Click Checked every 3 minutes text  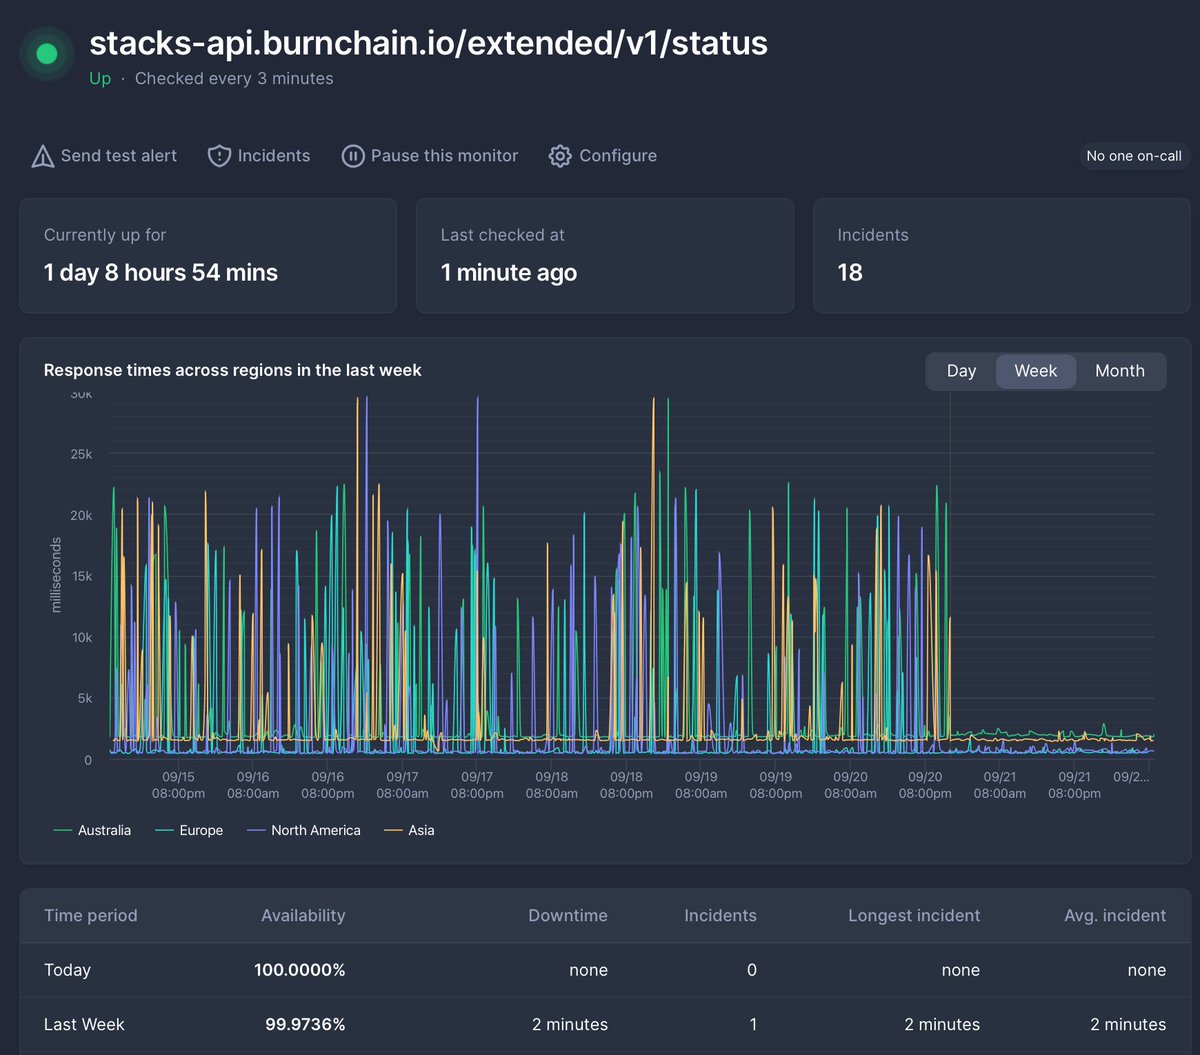234,78
